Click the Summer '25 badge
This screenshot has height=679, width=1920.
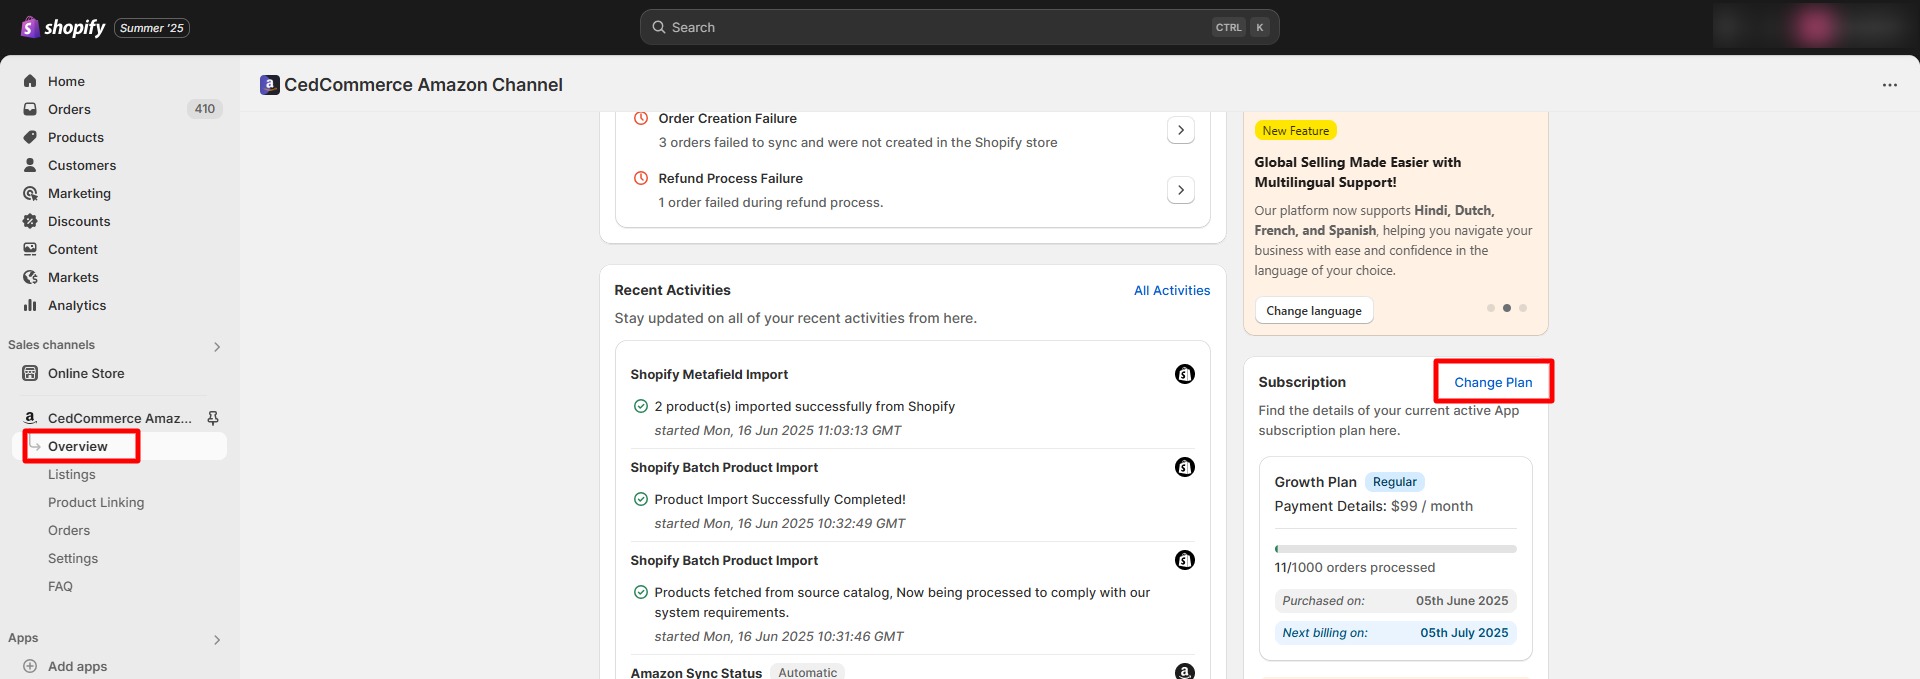coord(152,28)
